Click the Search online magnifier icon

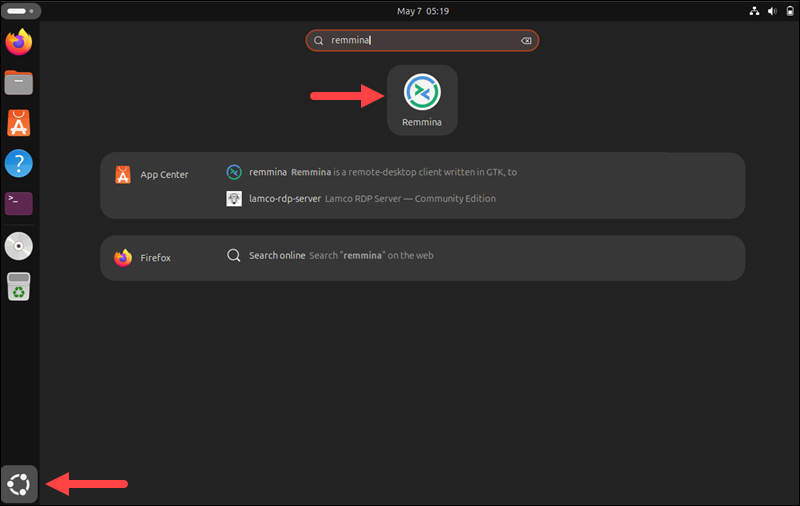point(234,256)
